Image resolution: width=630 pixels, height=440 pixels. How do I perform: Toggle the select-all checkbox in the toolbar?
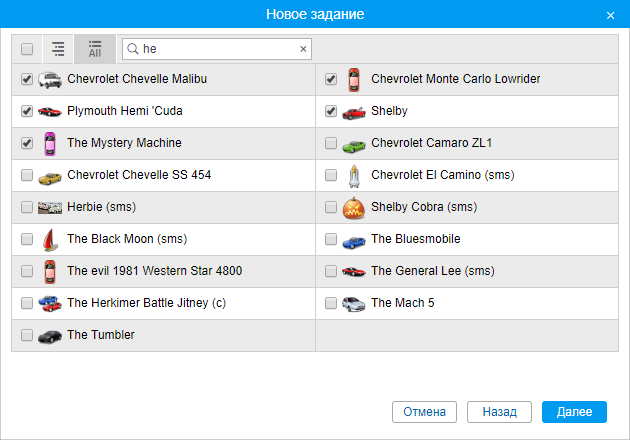pos(27,49)
